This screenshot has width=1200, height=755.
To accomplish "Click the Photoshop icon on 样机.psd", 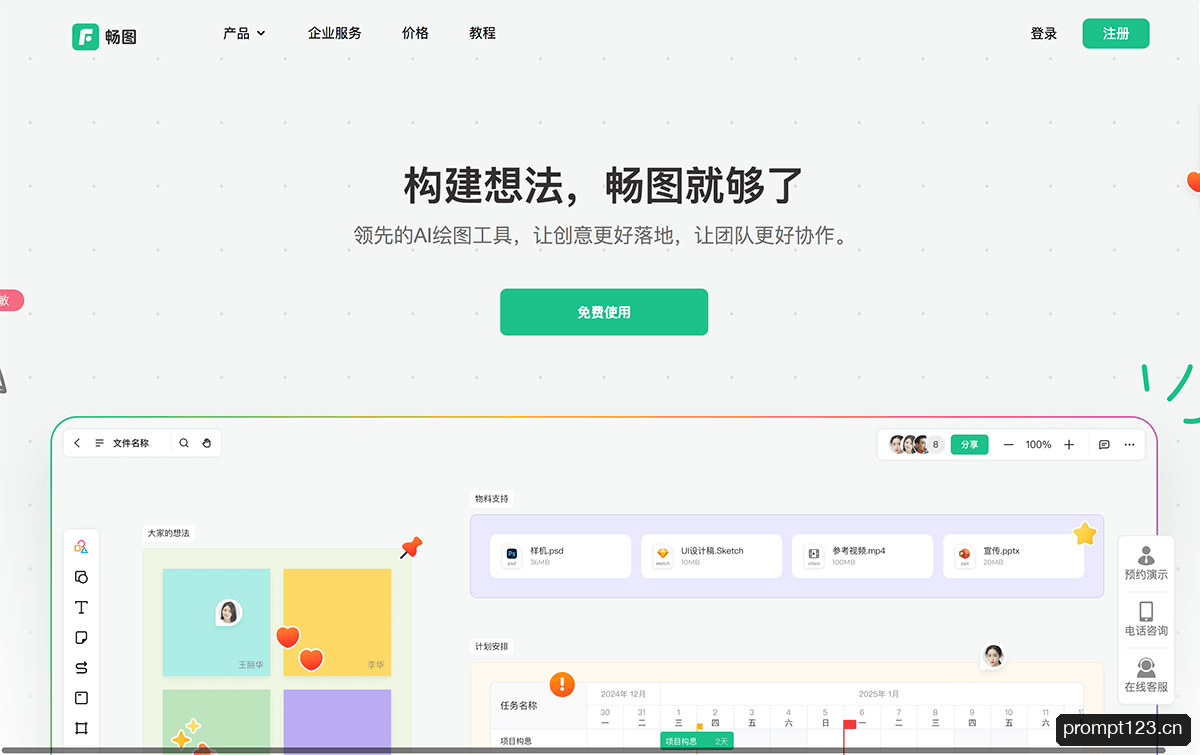I will pyautogui.click(x=511, y=555).
